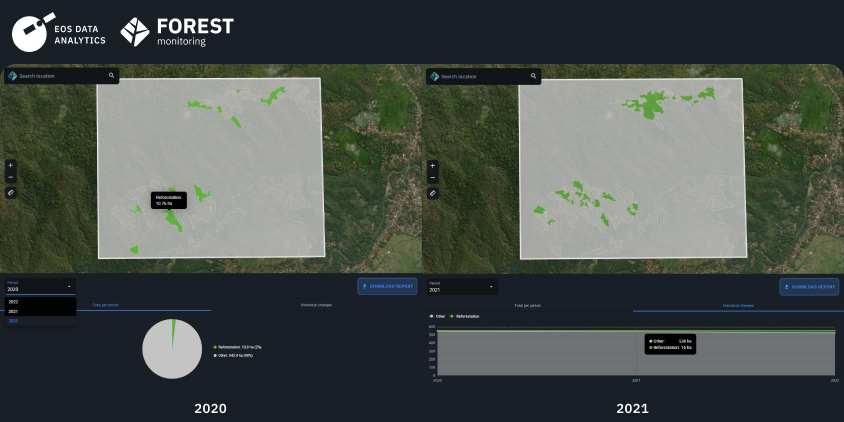Viewport: 844px width, 422px height.
Task: Click the forest logo in 2020 search box
Action: [12, 76]
